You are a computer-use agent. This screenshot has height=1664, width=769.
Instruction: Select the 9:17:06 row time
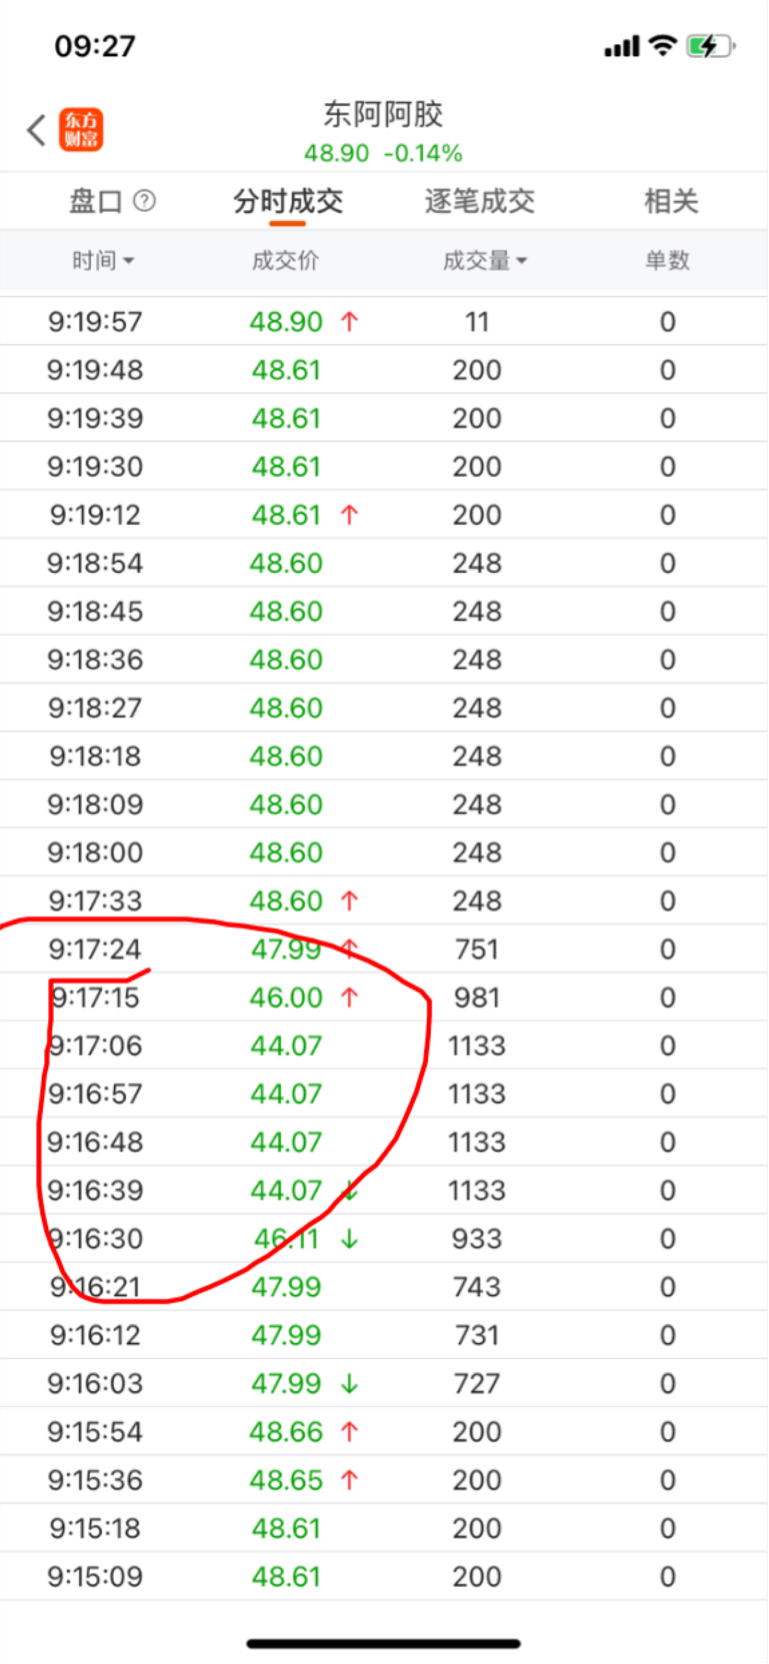pos(95,1046)
